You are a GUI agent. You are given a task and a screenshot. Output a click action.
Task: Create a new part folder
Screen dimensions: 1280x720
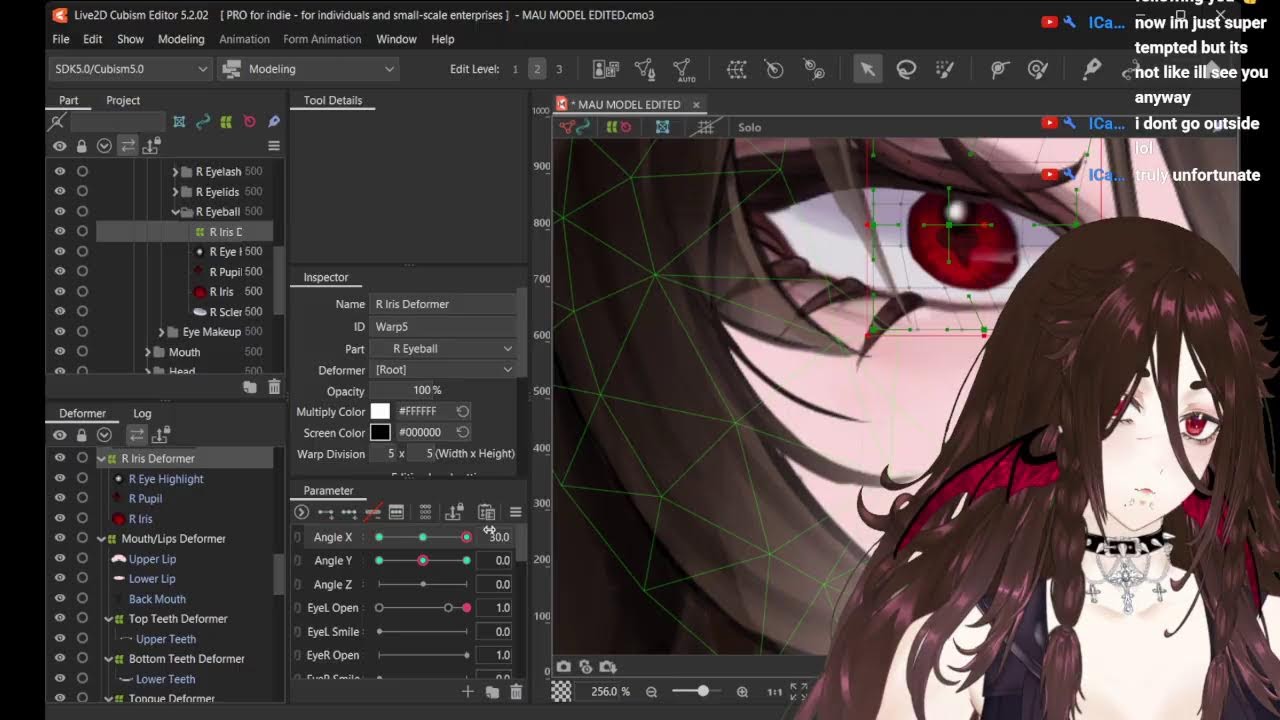pos(250,387)
